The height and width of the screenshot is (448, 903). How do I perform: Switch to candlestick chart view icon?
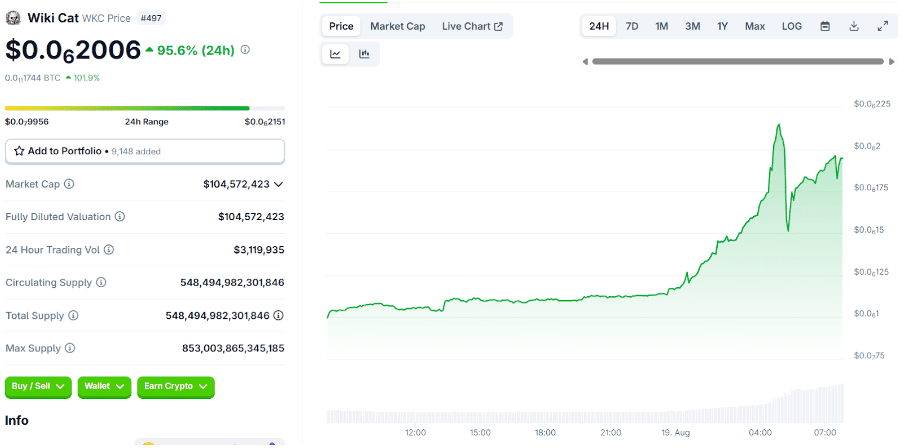(x=364, y=54)
